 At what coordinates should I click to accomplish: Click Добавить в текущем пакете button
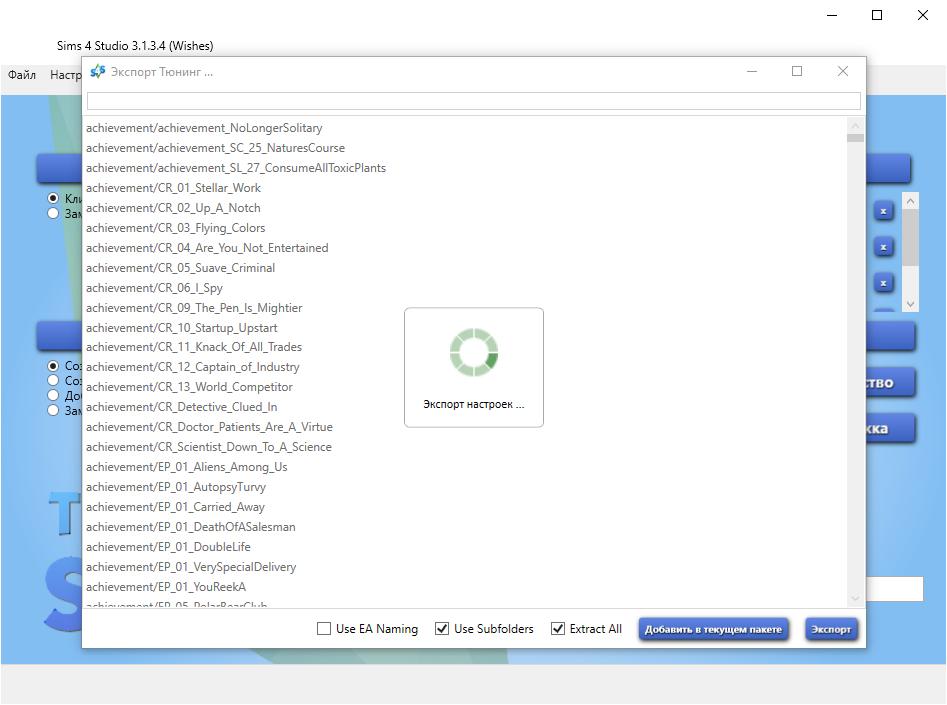[713, 629]
